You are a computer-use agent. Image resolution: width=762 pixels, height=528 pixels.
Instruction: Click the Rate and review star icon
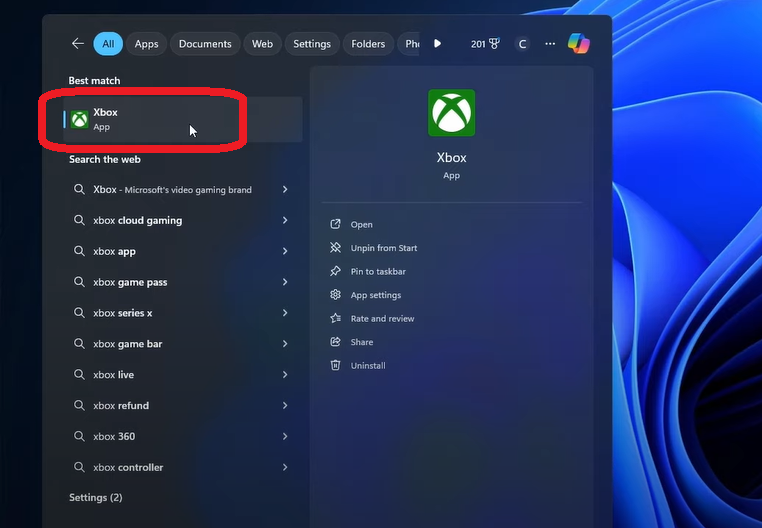pyautogui.click(x=335, y=318)
